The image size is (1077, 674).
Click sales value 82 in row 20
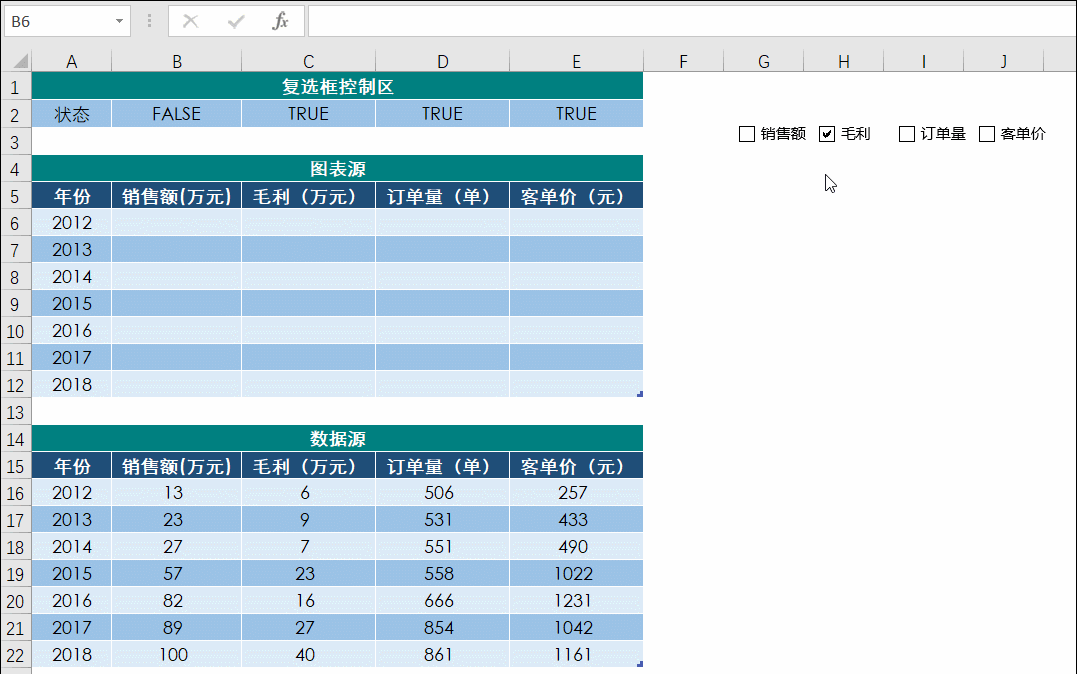(177, 600)
